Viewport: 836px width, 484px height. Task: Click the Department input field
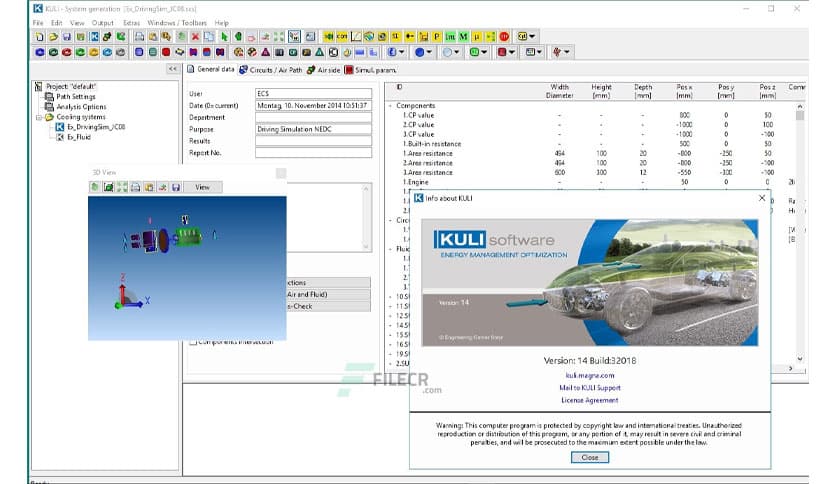[312, 117]
